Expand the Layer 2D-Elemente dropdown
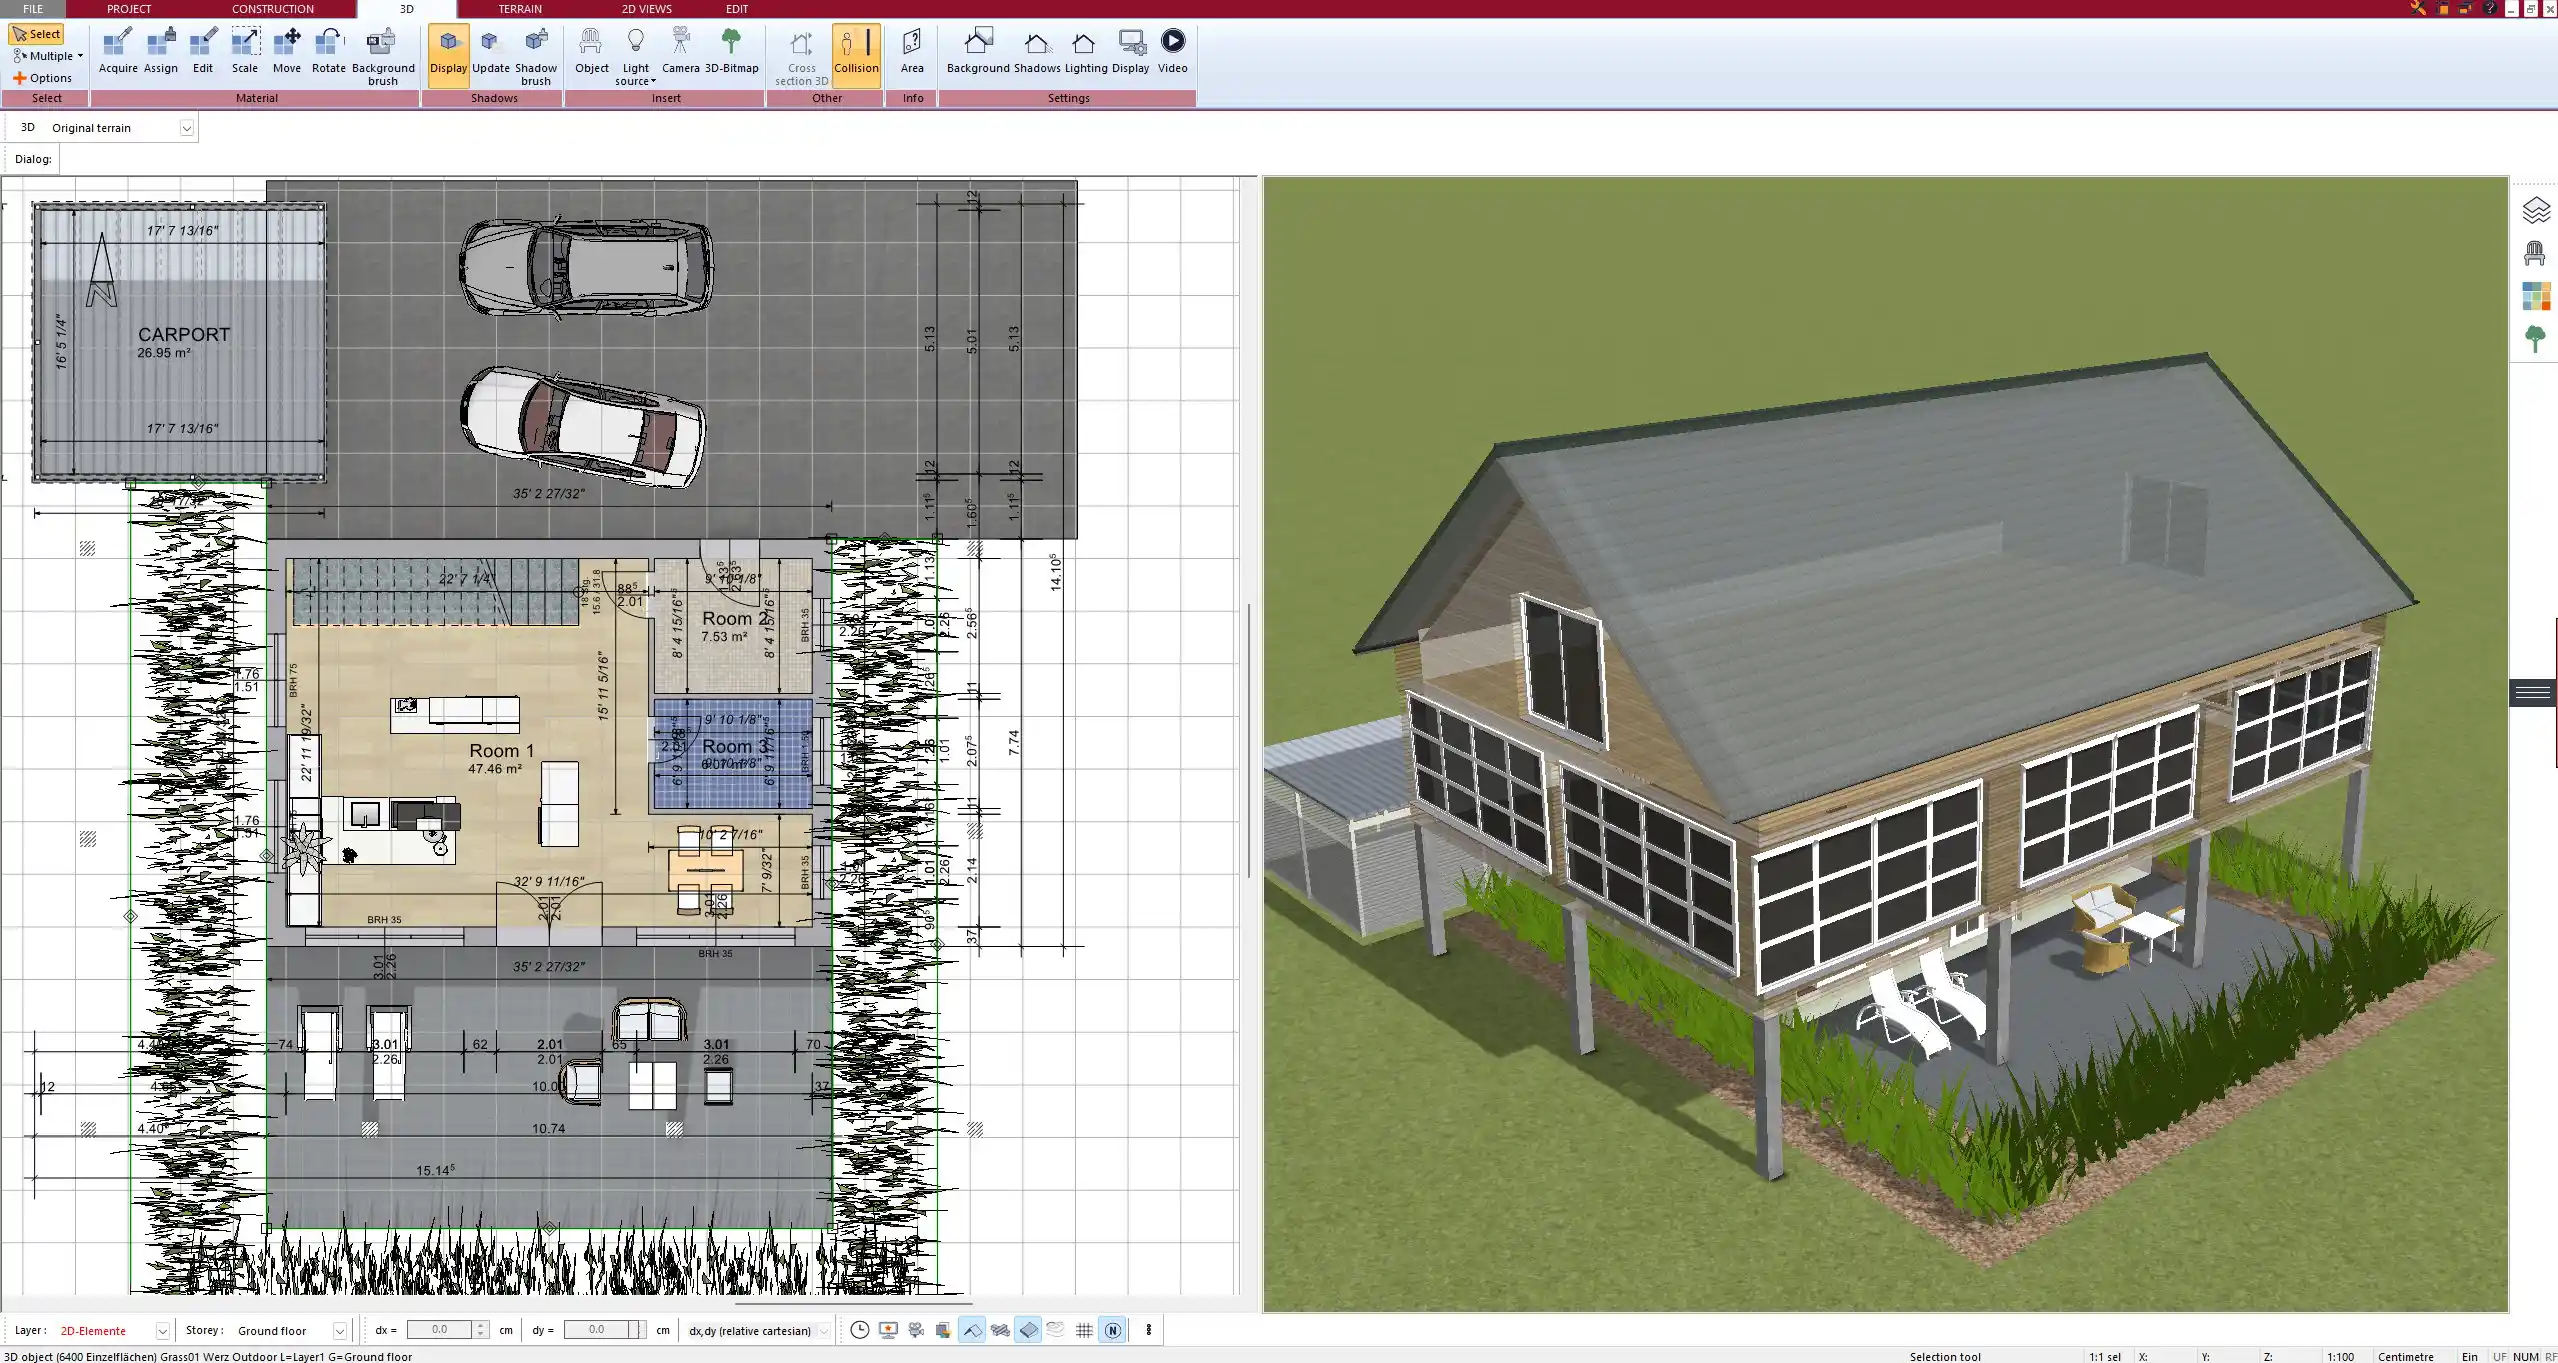The image size is (2558, 1363). pyautogui.click(x=162, y=1331)
